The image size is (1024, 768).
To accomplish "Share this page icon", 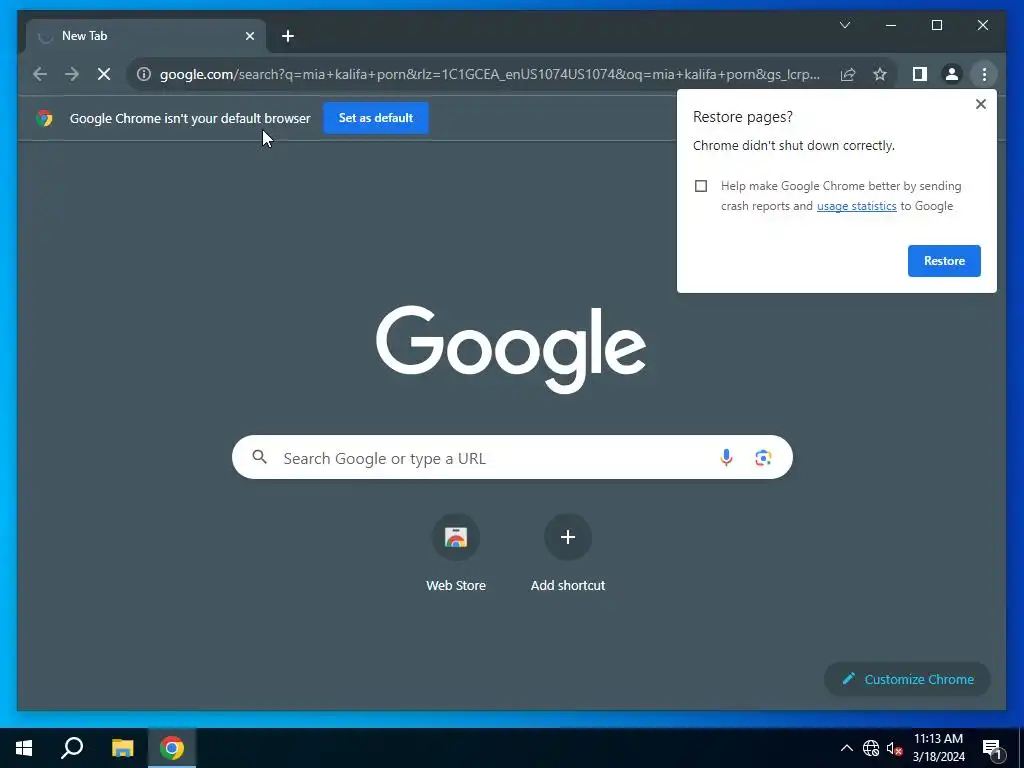I will point(848,74).
